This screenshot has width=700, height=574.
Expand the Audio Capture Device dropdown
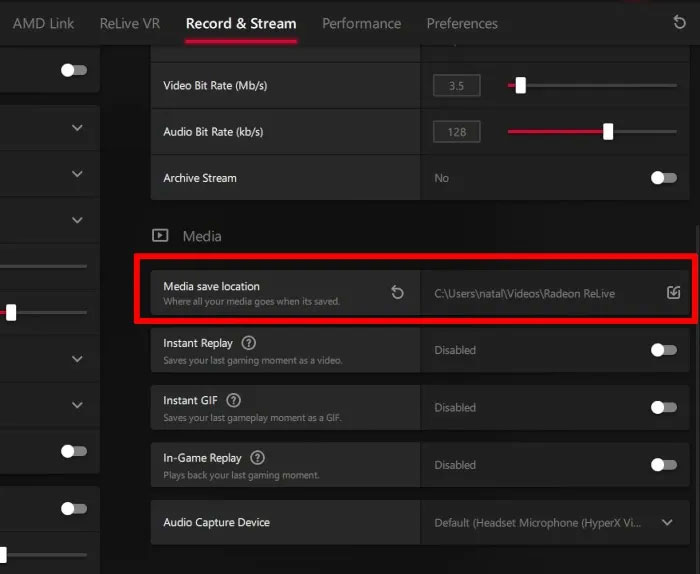(667, 522)
